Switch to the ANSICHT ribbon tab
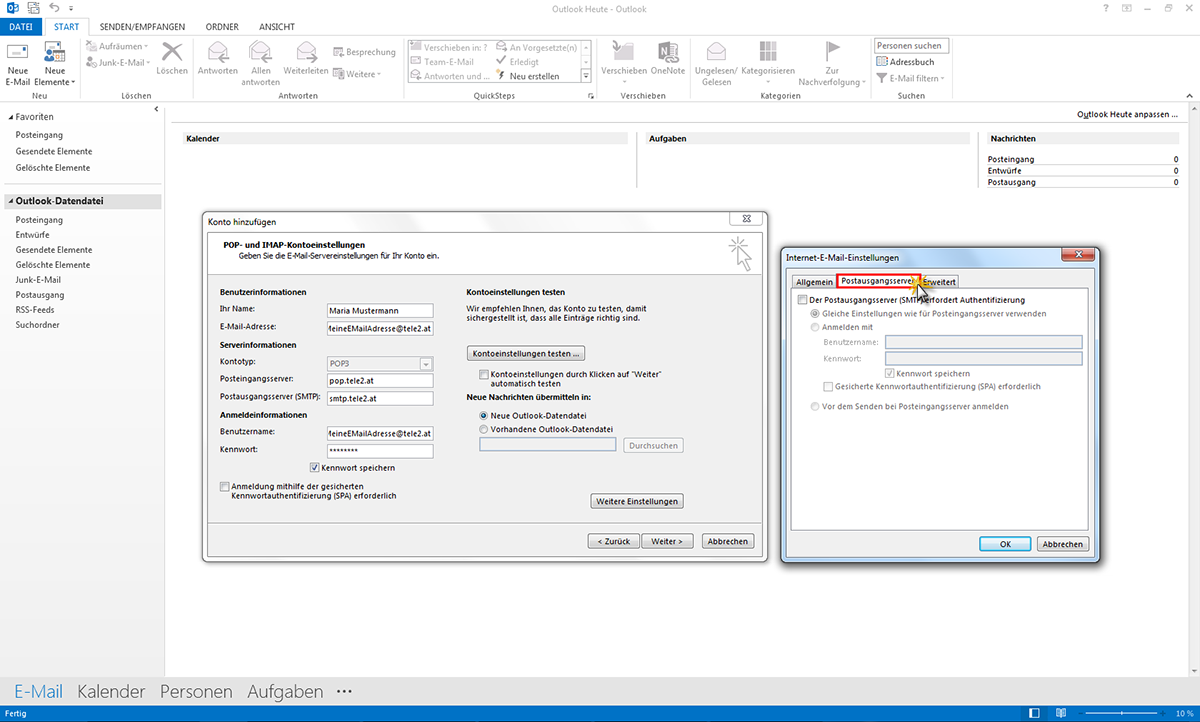1200x722 pixels. pos(276,27)
